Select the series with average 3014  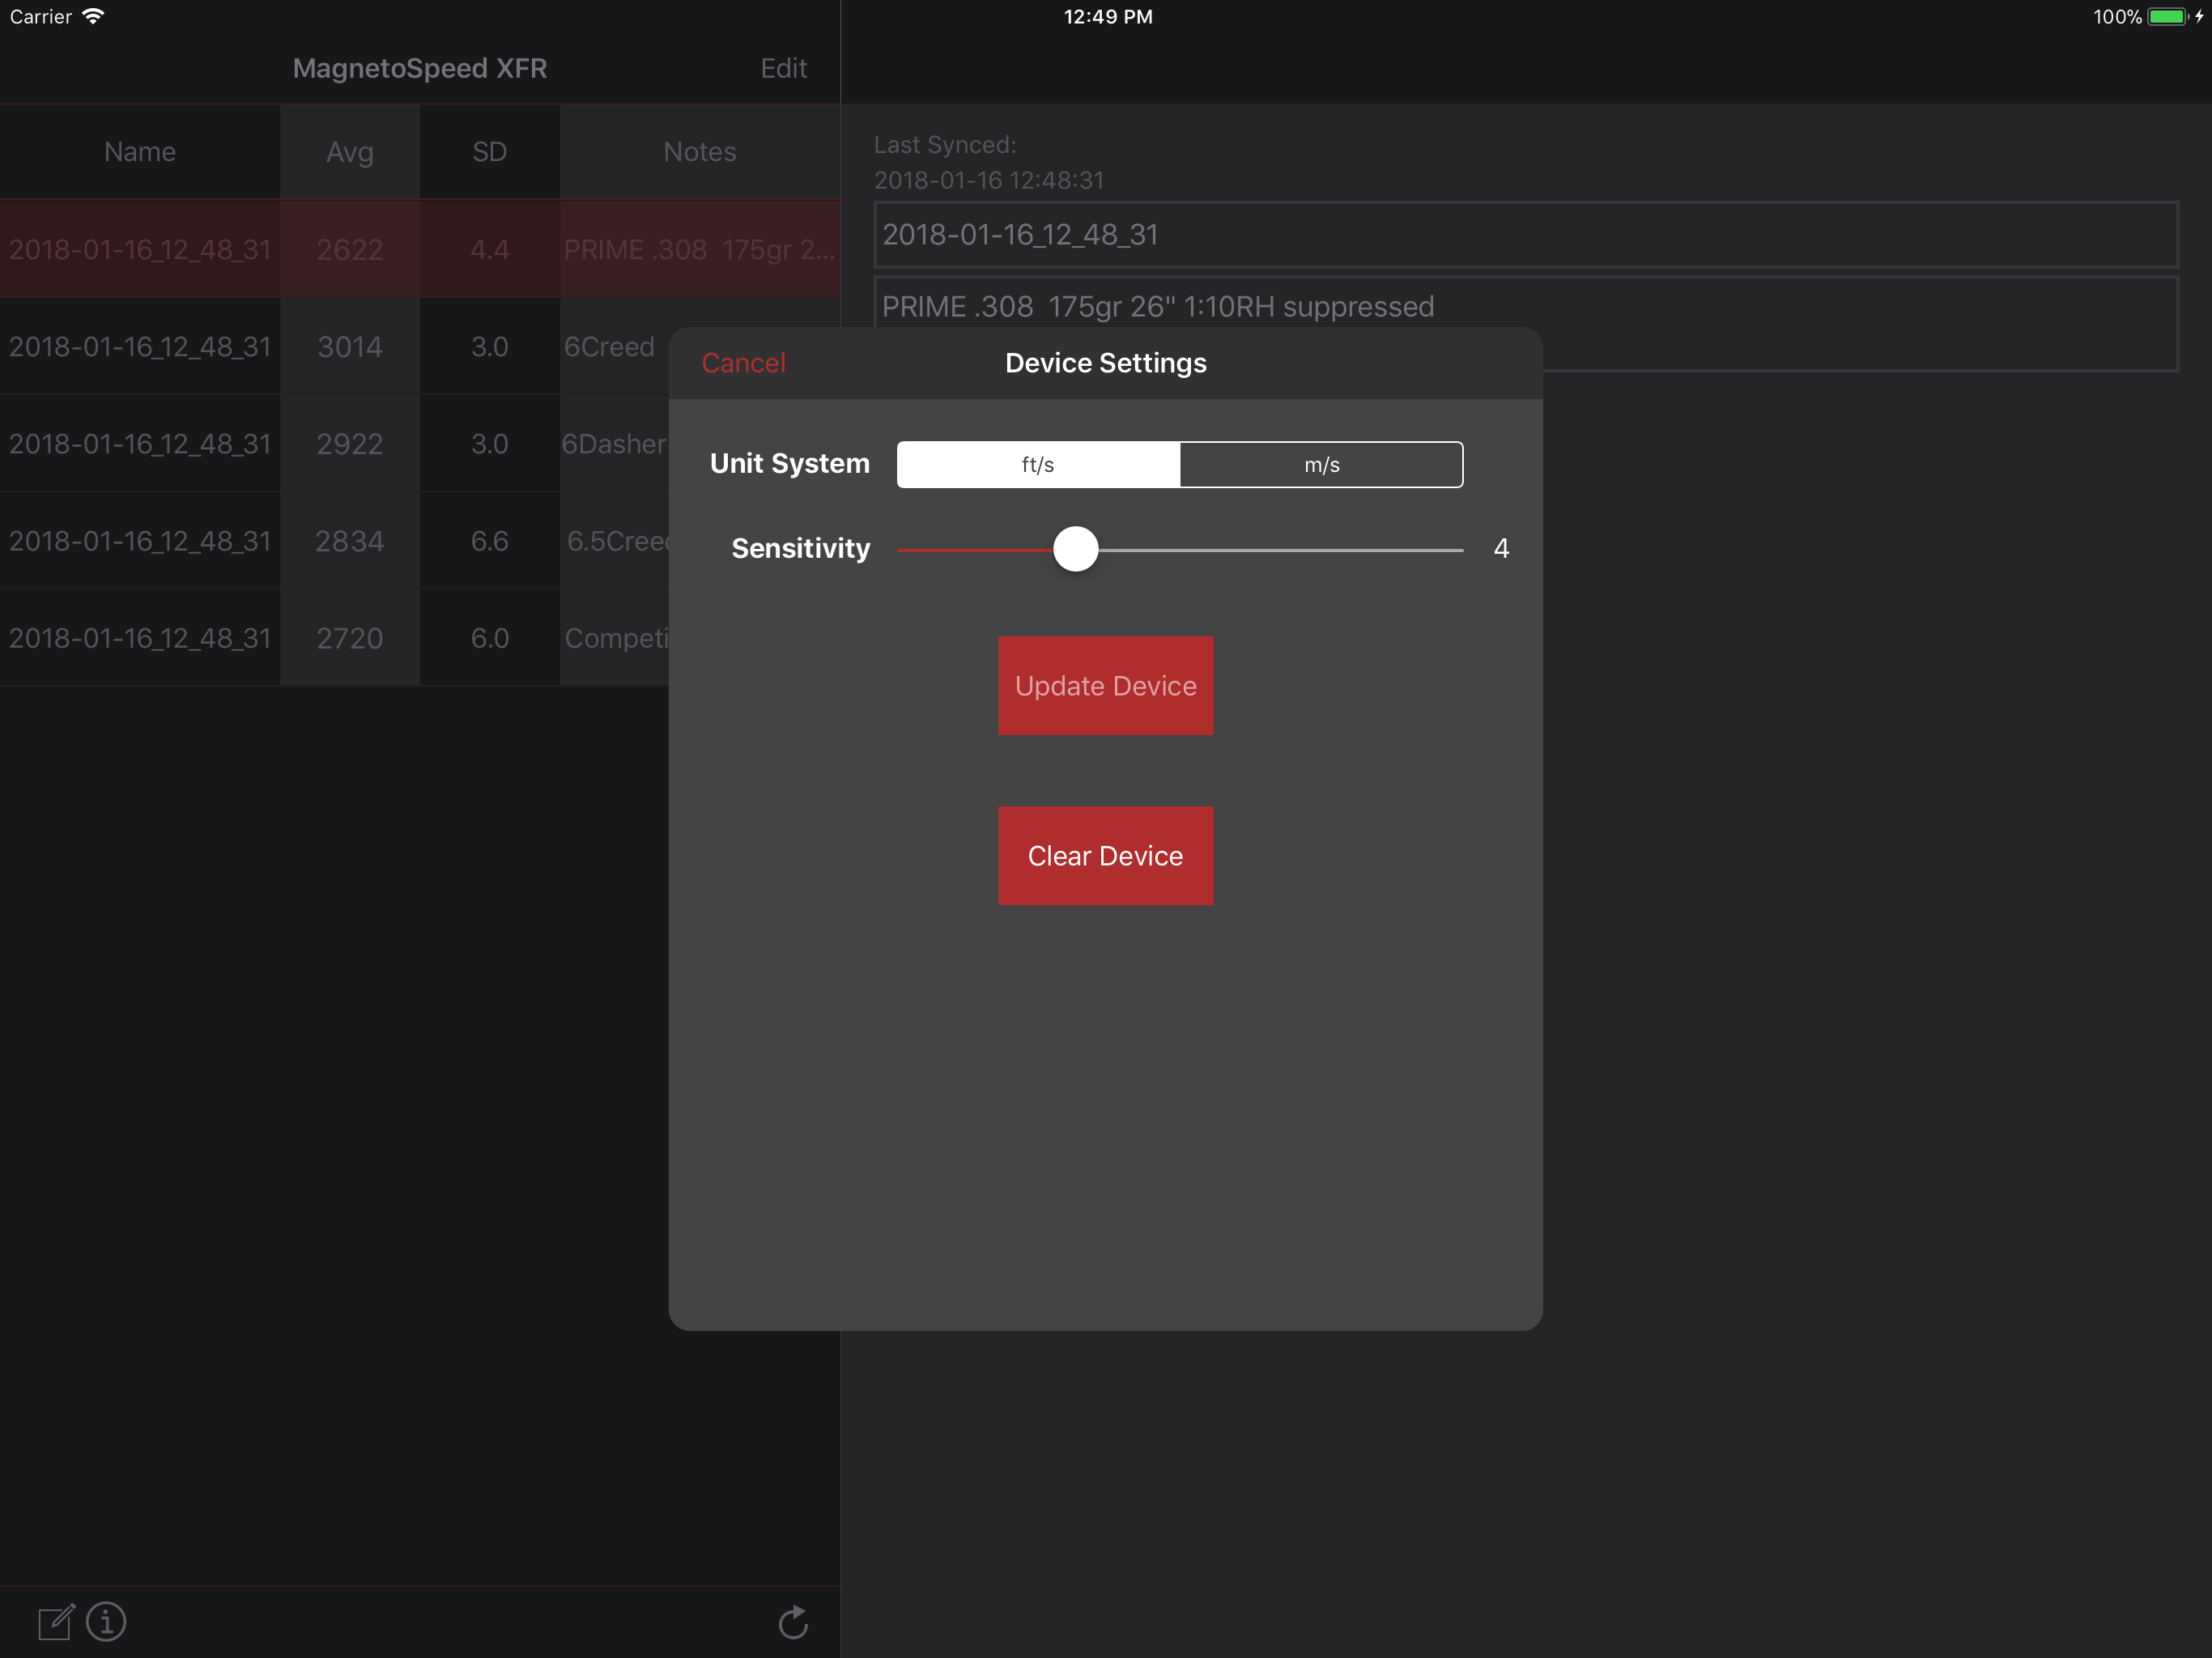point(349,347)
